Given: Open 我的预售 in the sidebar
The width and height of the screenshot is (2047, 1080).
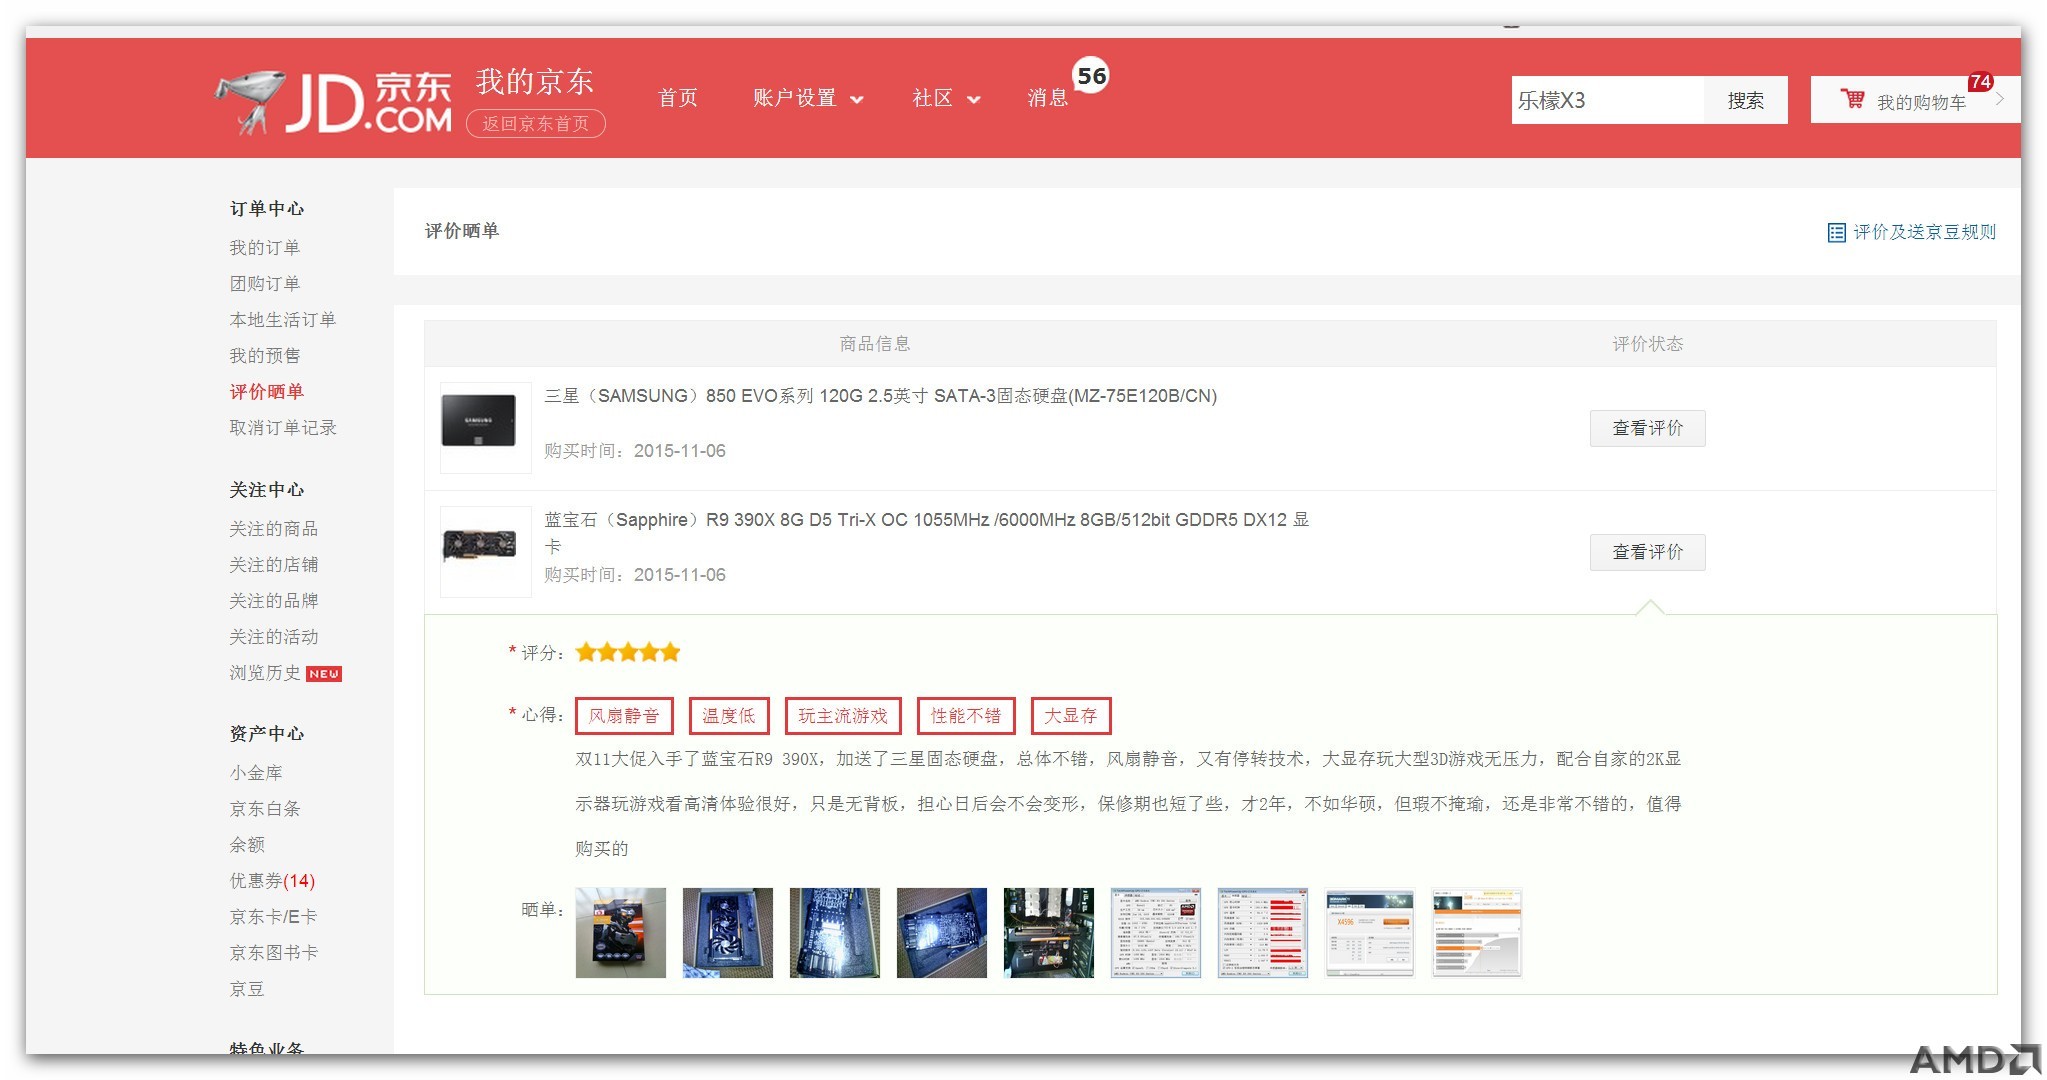Looking at the screenshot, I should click(x=265, y=356).
